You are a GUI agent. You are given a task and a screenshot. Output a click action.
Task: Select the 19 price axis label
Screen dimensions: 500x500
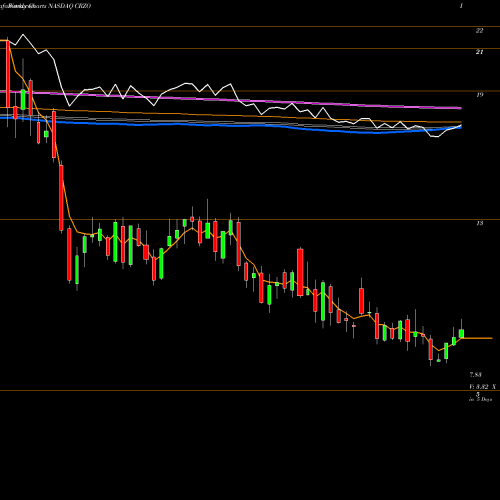pyautogui.click(x=479, y=95)
